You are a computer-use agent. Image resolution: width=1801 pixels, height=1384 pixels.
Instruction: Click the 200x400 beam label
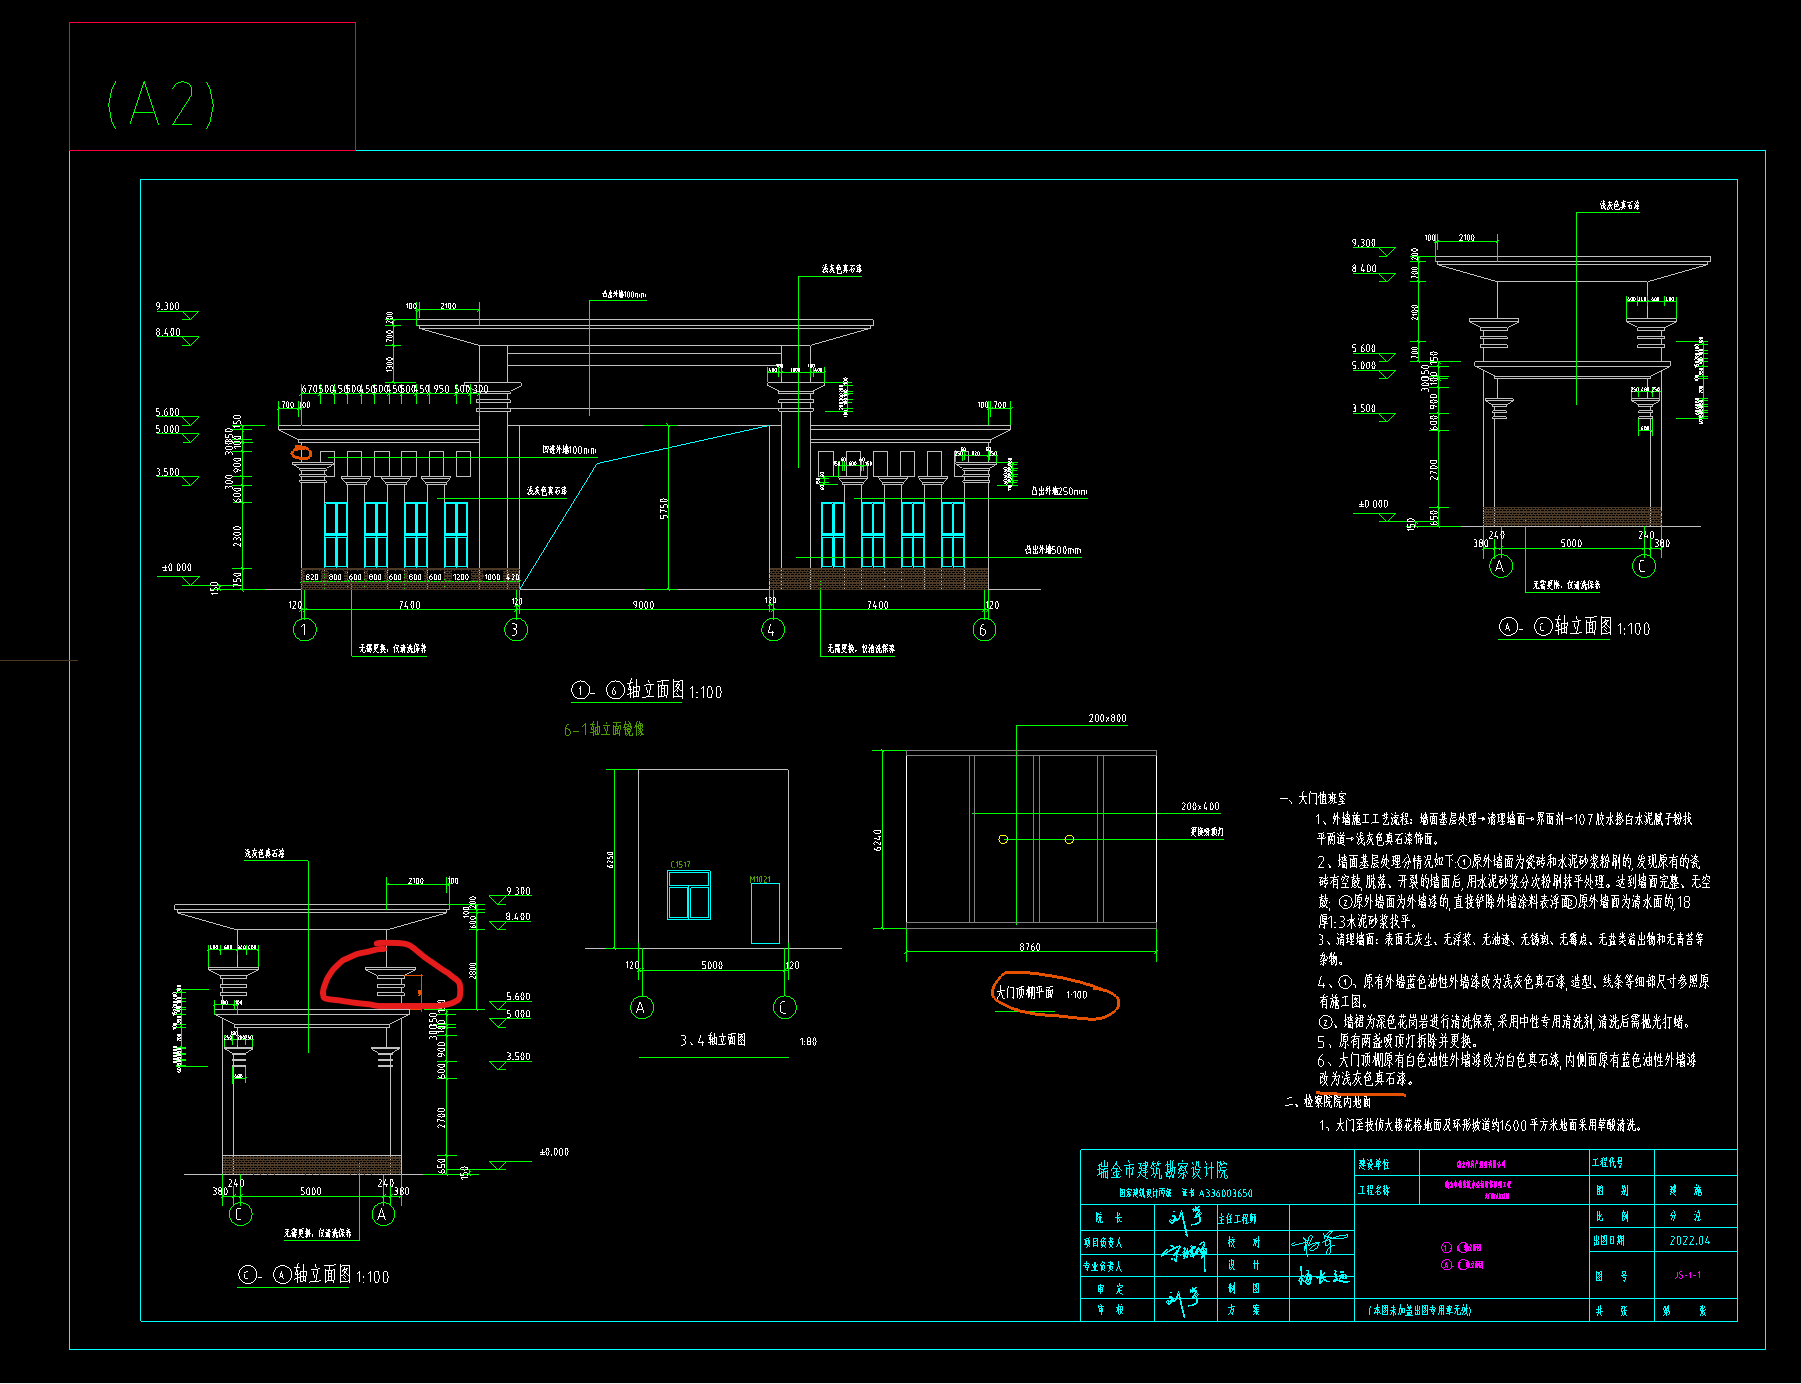(x=1200, y=806)
